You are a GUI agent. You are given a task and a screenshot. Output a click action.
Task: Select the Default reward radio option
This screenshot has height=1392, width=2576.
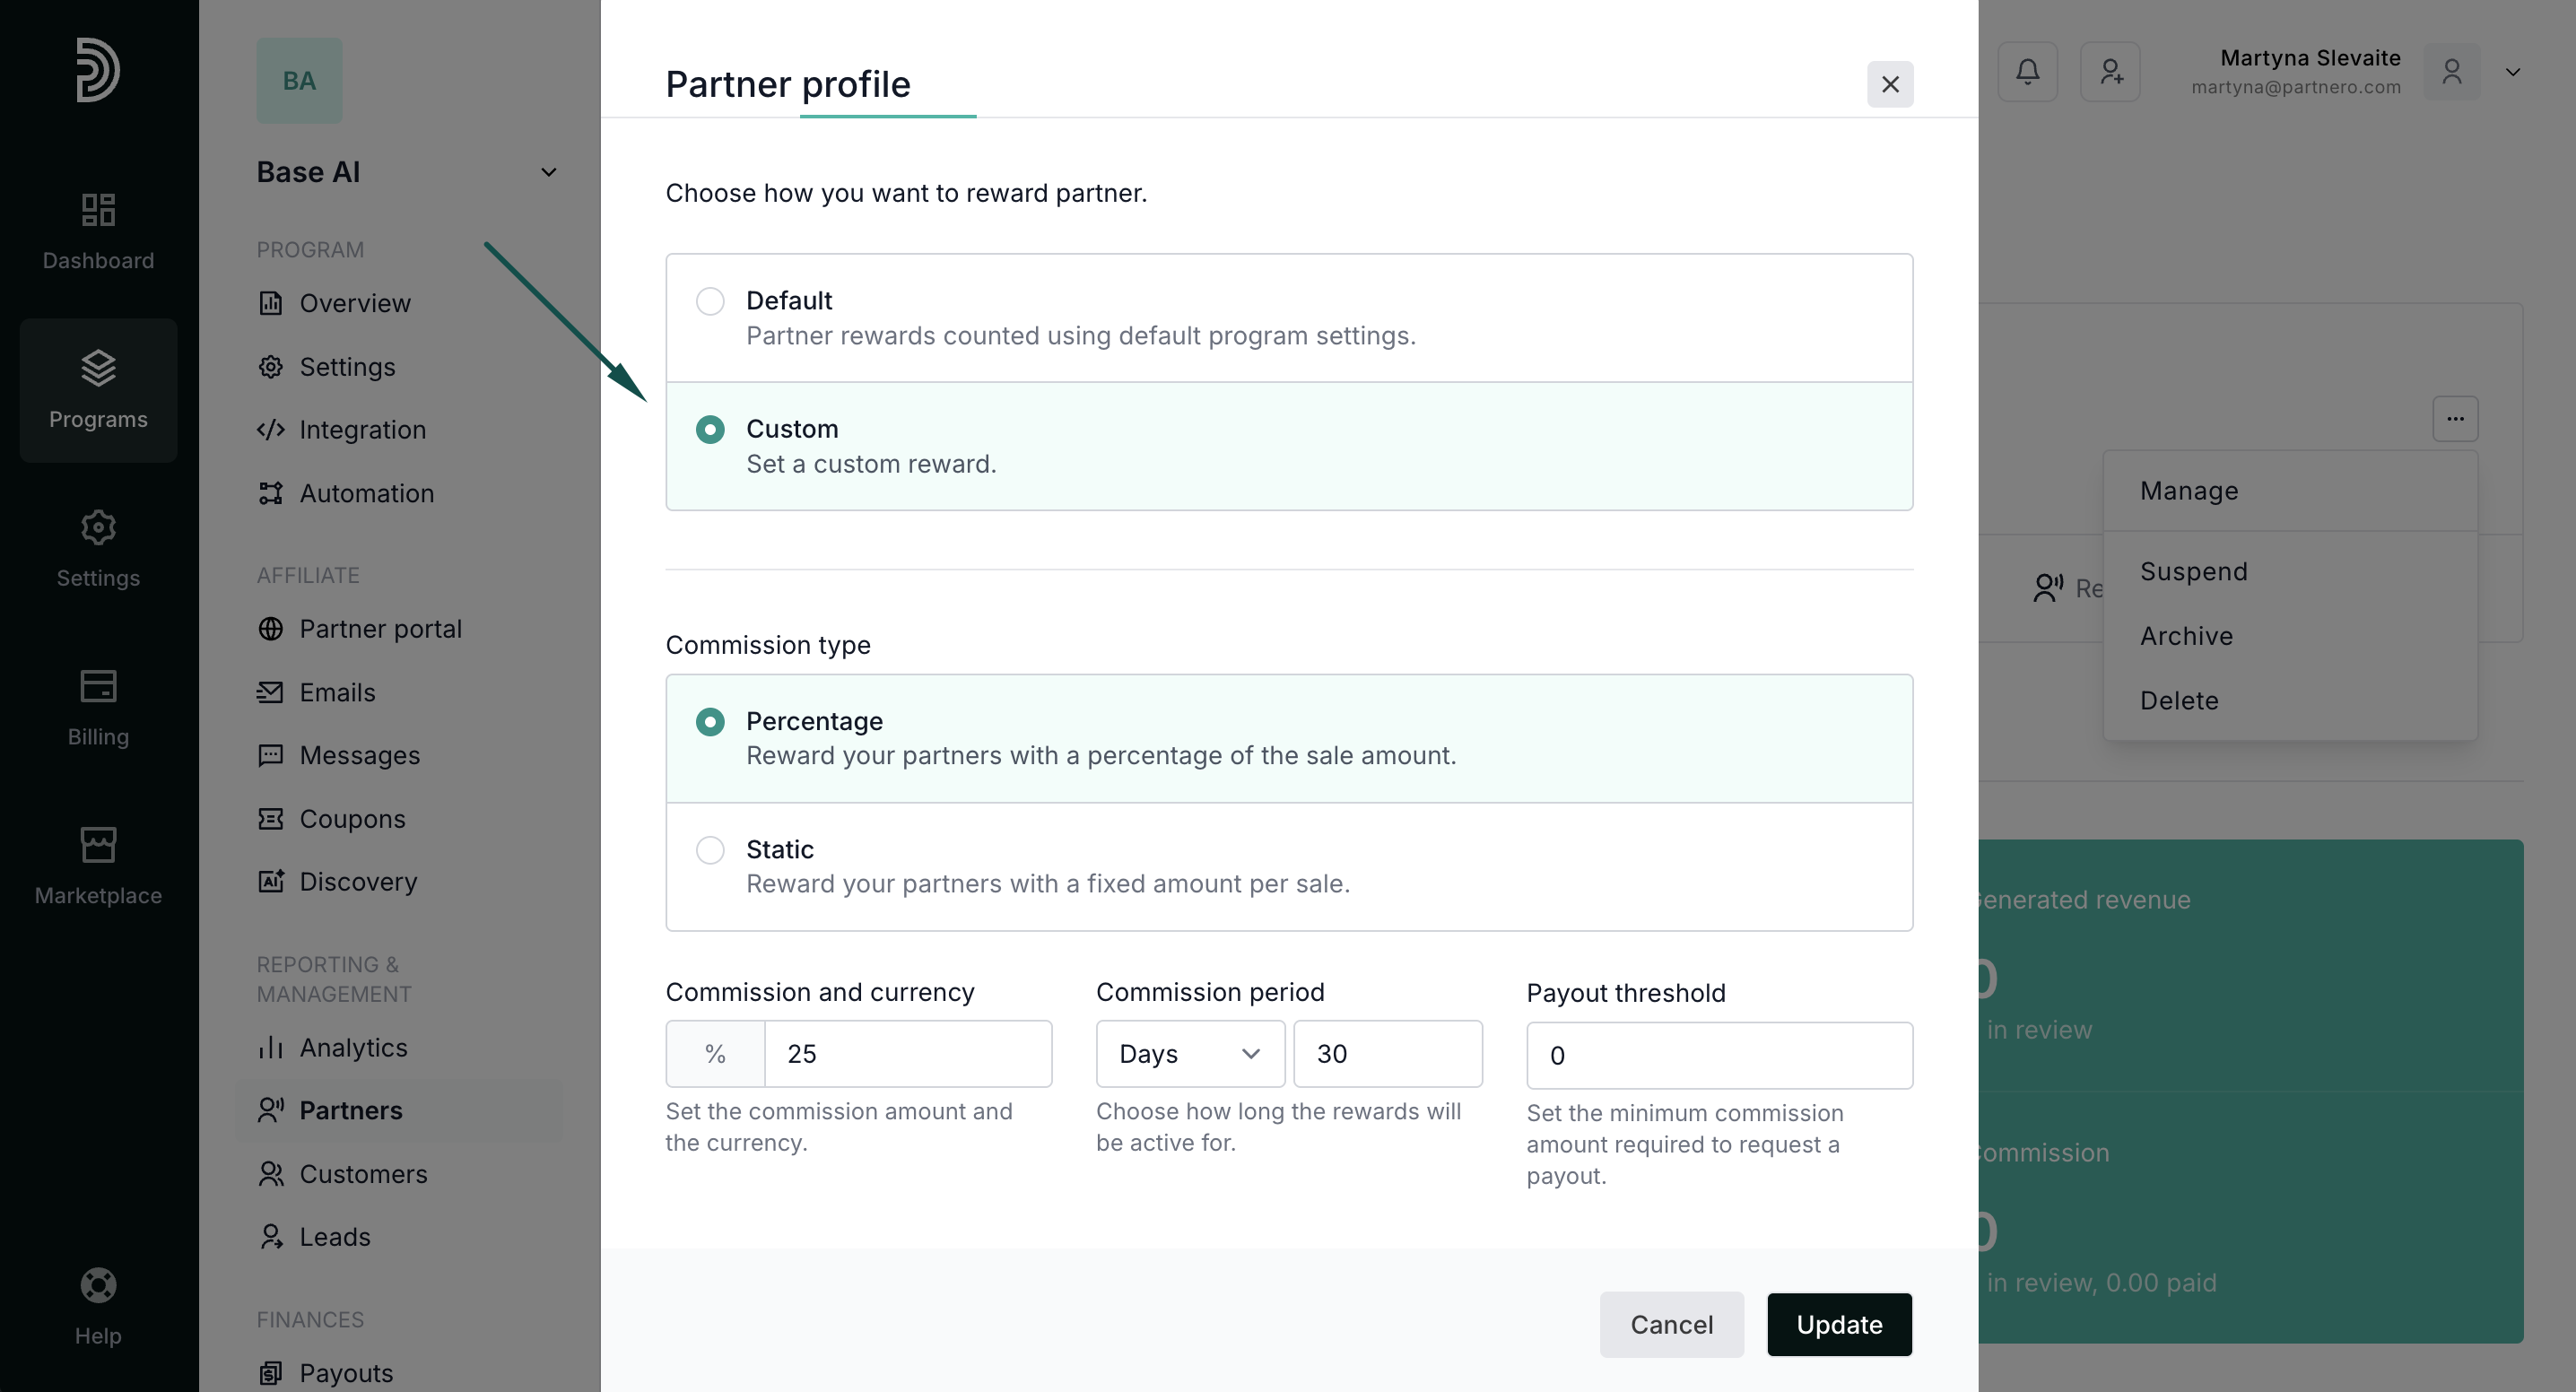click(710, 301)
